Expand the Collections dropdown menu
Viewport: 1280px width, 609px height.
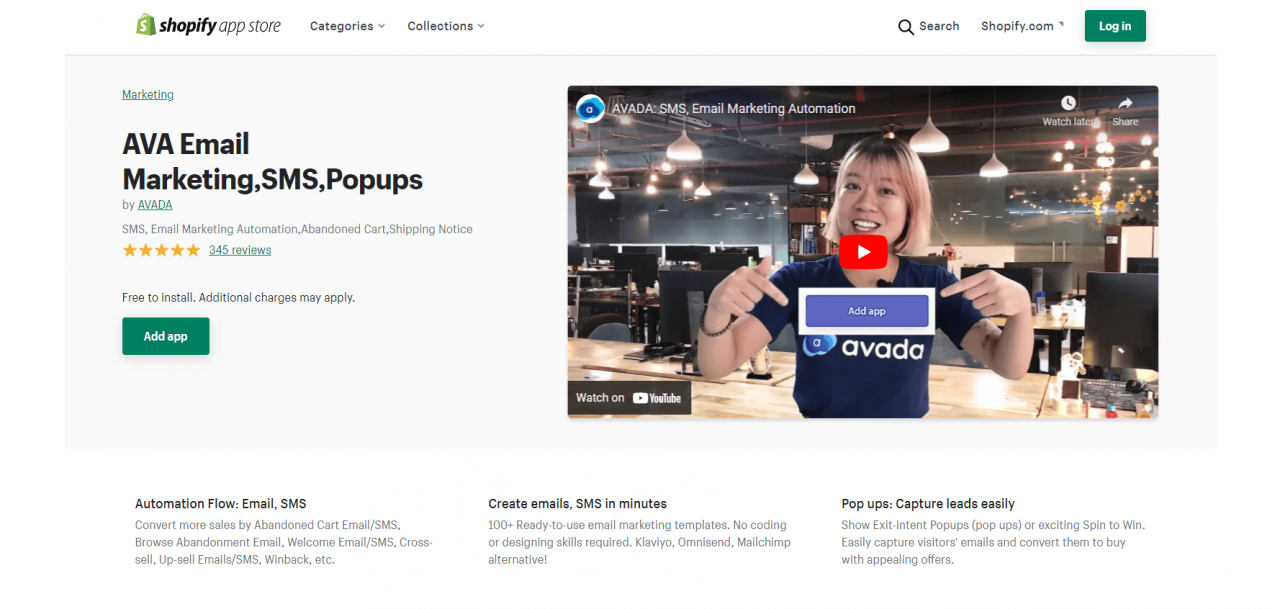pyautogui.click(x=445, y=26)
